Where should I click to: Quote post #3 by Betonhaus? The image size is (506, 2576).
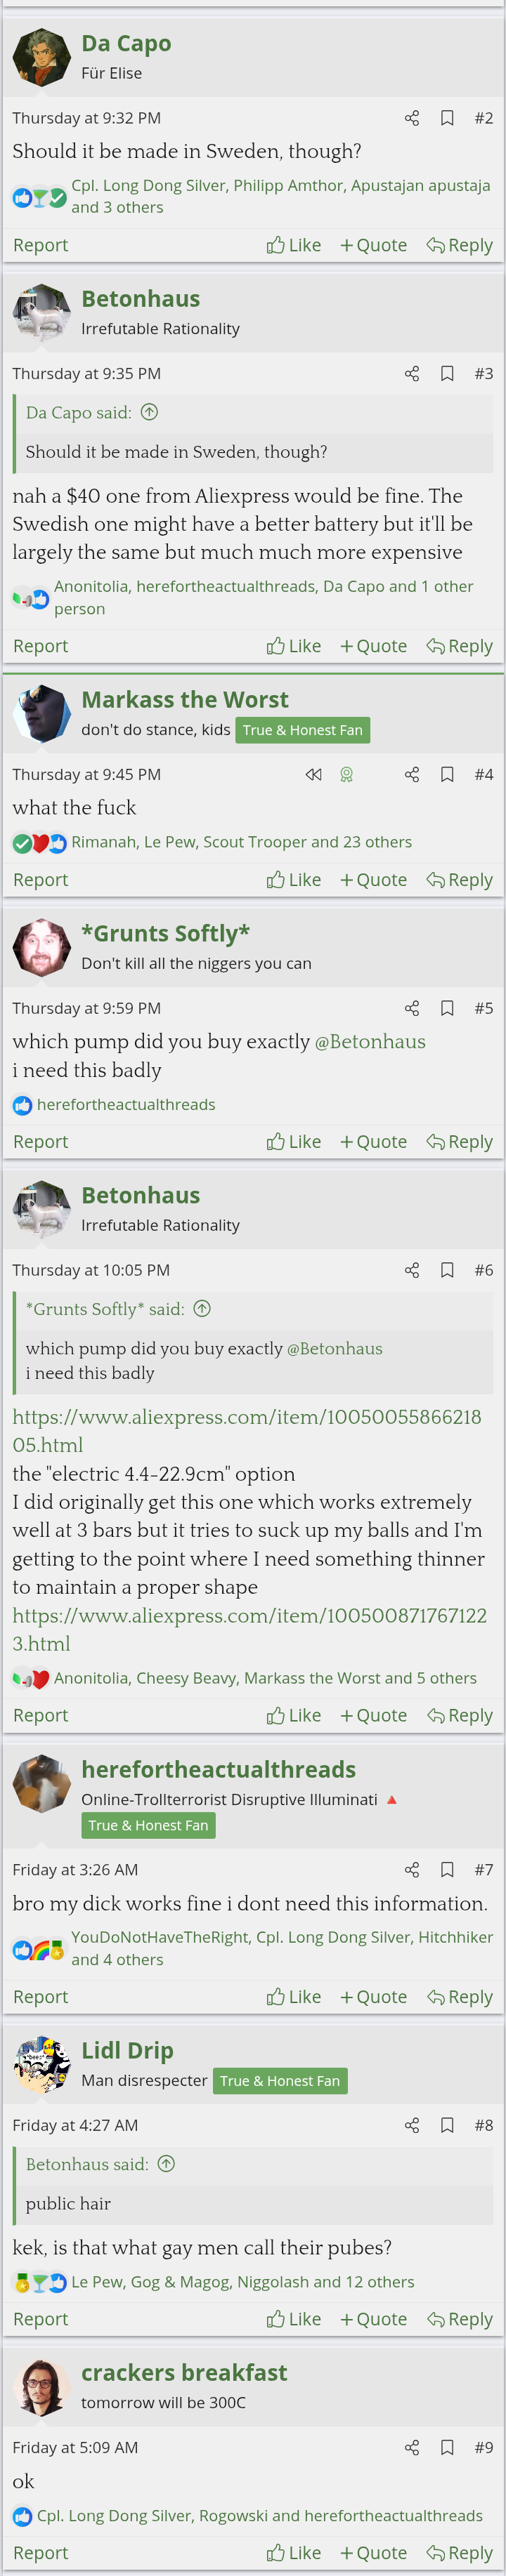[373, 646]
